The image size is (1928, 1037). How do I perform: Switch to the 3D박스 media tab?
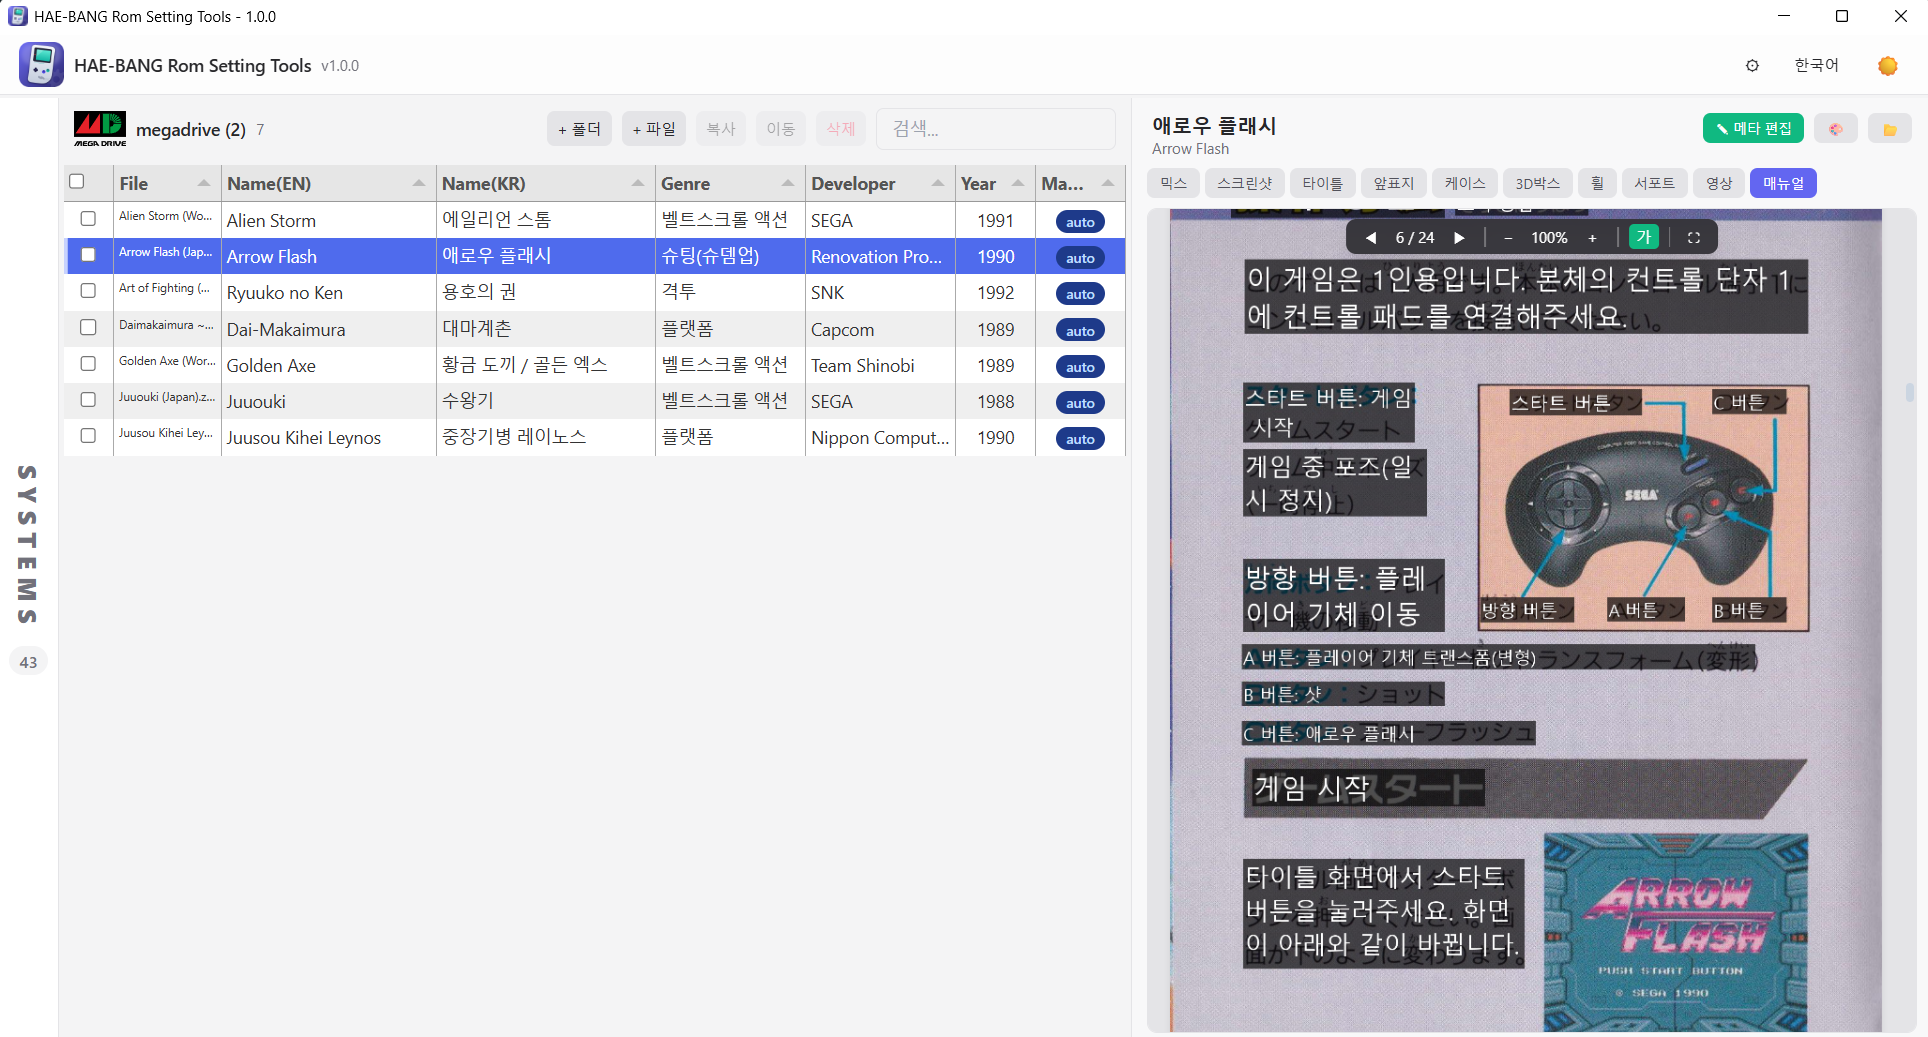[1537, 183]
